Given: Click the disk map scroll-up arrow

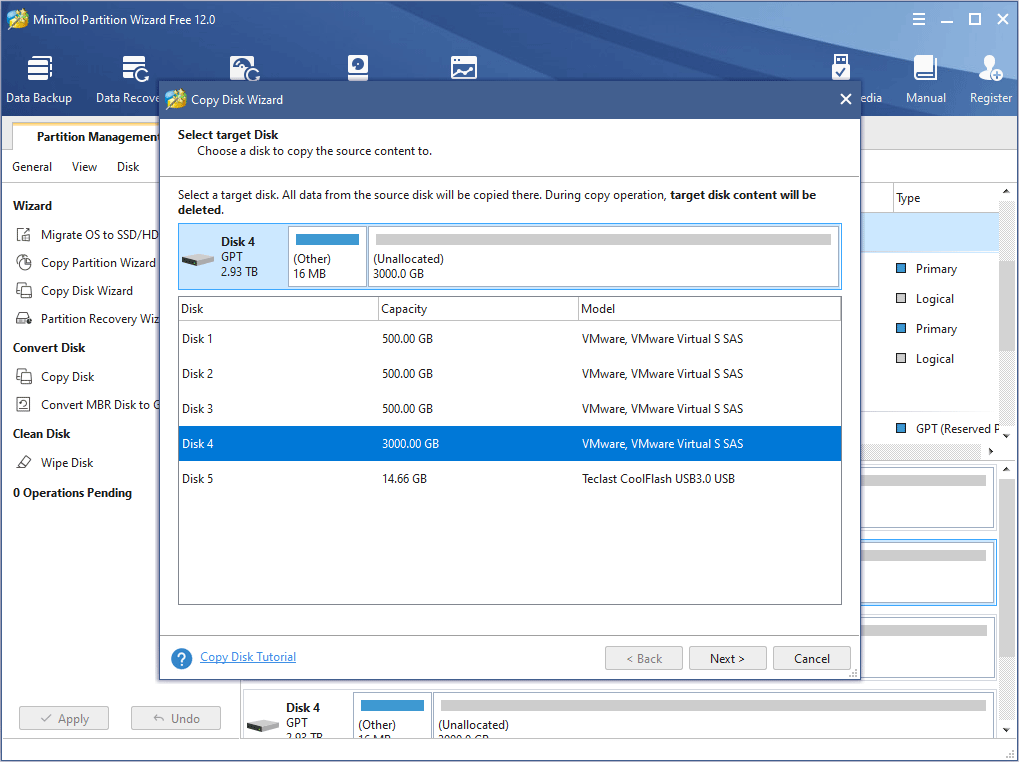Looking at the screenshot, I should (1006, 469).
